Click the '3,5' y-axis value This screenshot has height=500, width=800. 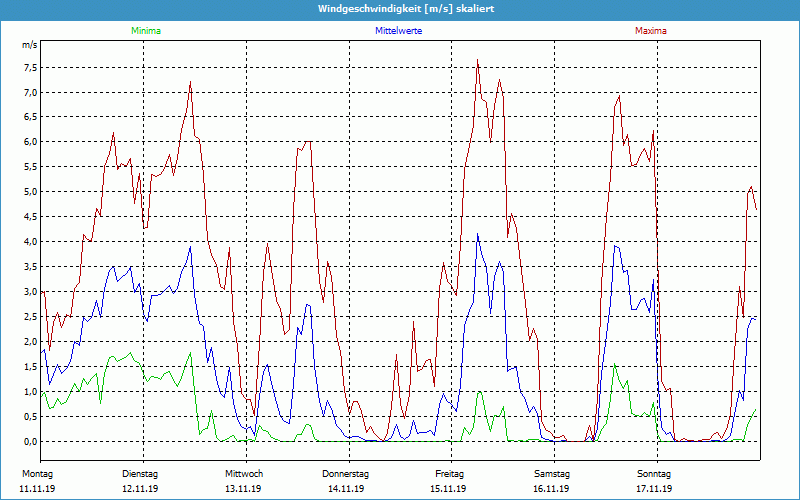tap(30, 267)
